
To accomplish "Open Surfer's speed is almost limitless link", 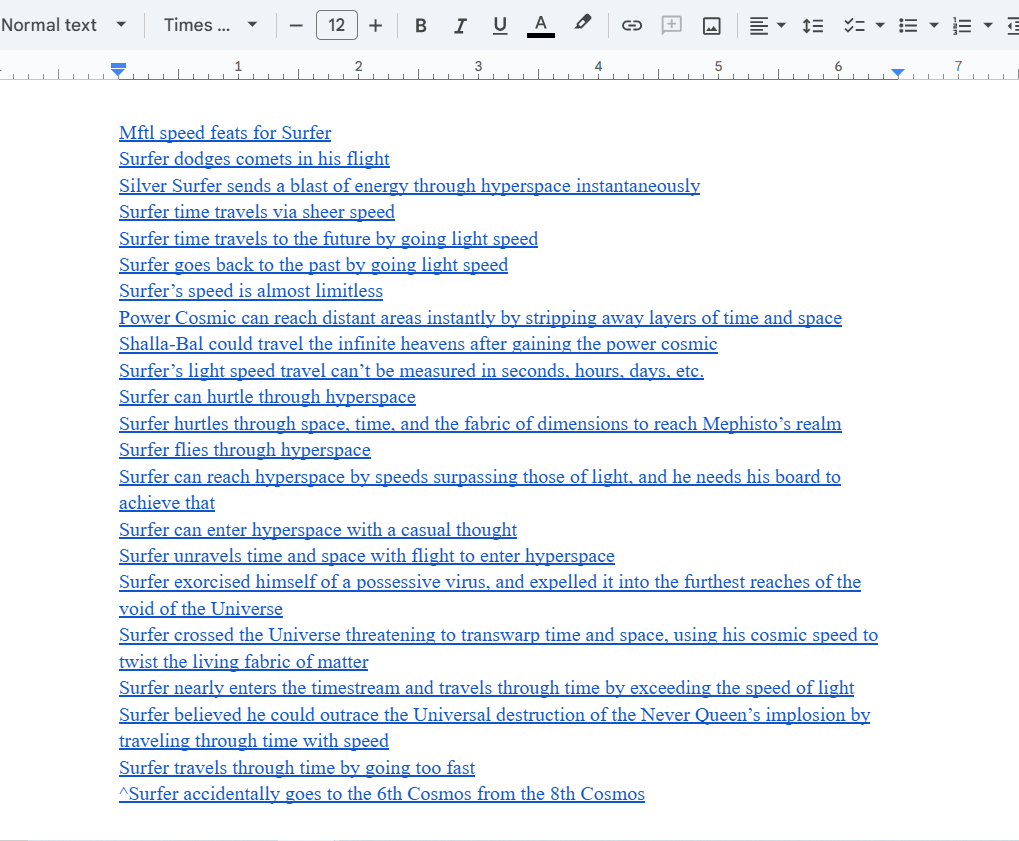I will point(251,291).
